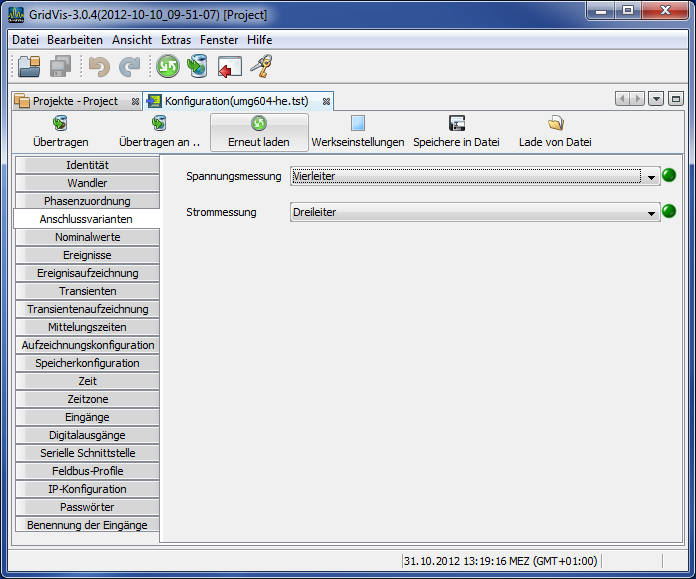The height and width of the screenshot is (579, 696).
Task: Click the scroll tabs right arrow
Action: click(637, 99)
